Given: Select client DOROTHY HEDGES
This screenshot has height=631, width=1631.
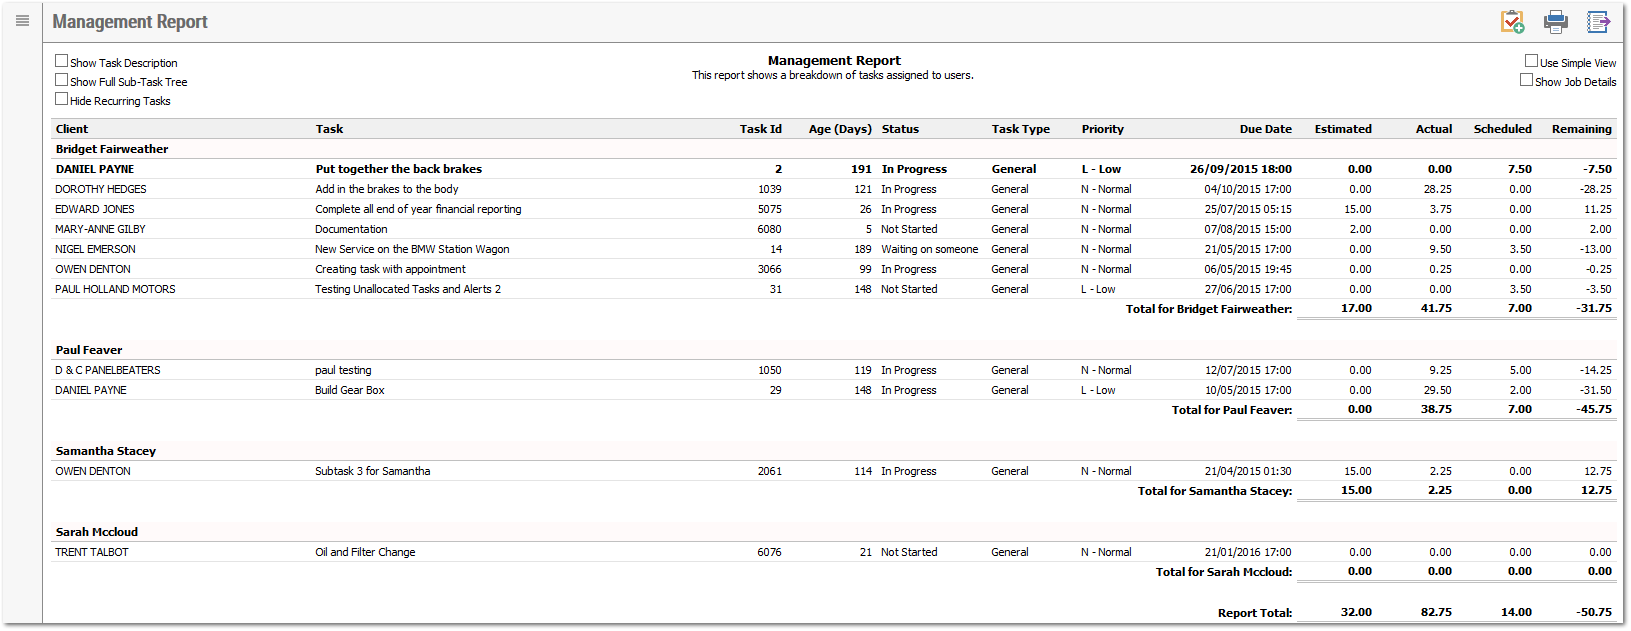Looking at the screenshot, I should [x=101, y=189].
